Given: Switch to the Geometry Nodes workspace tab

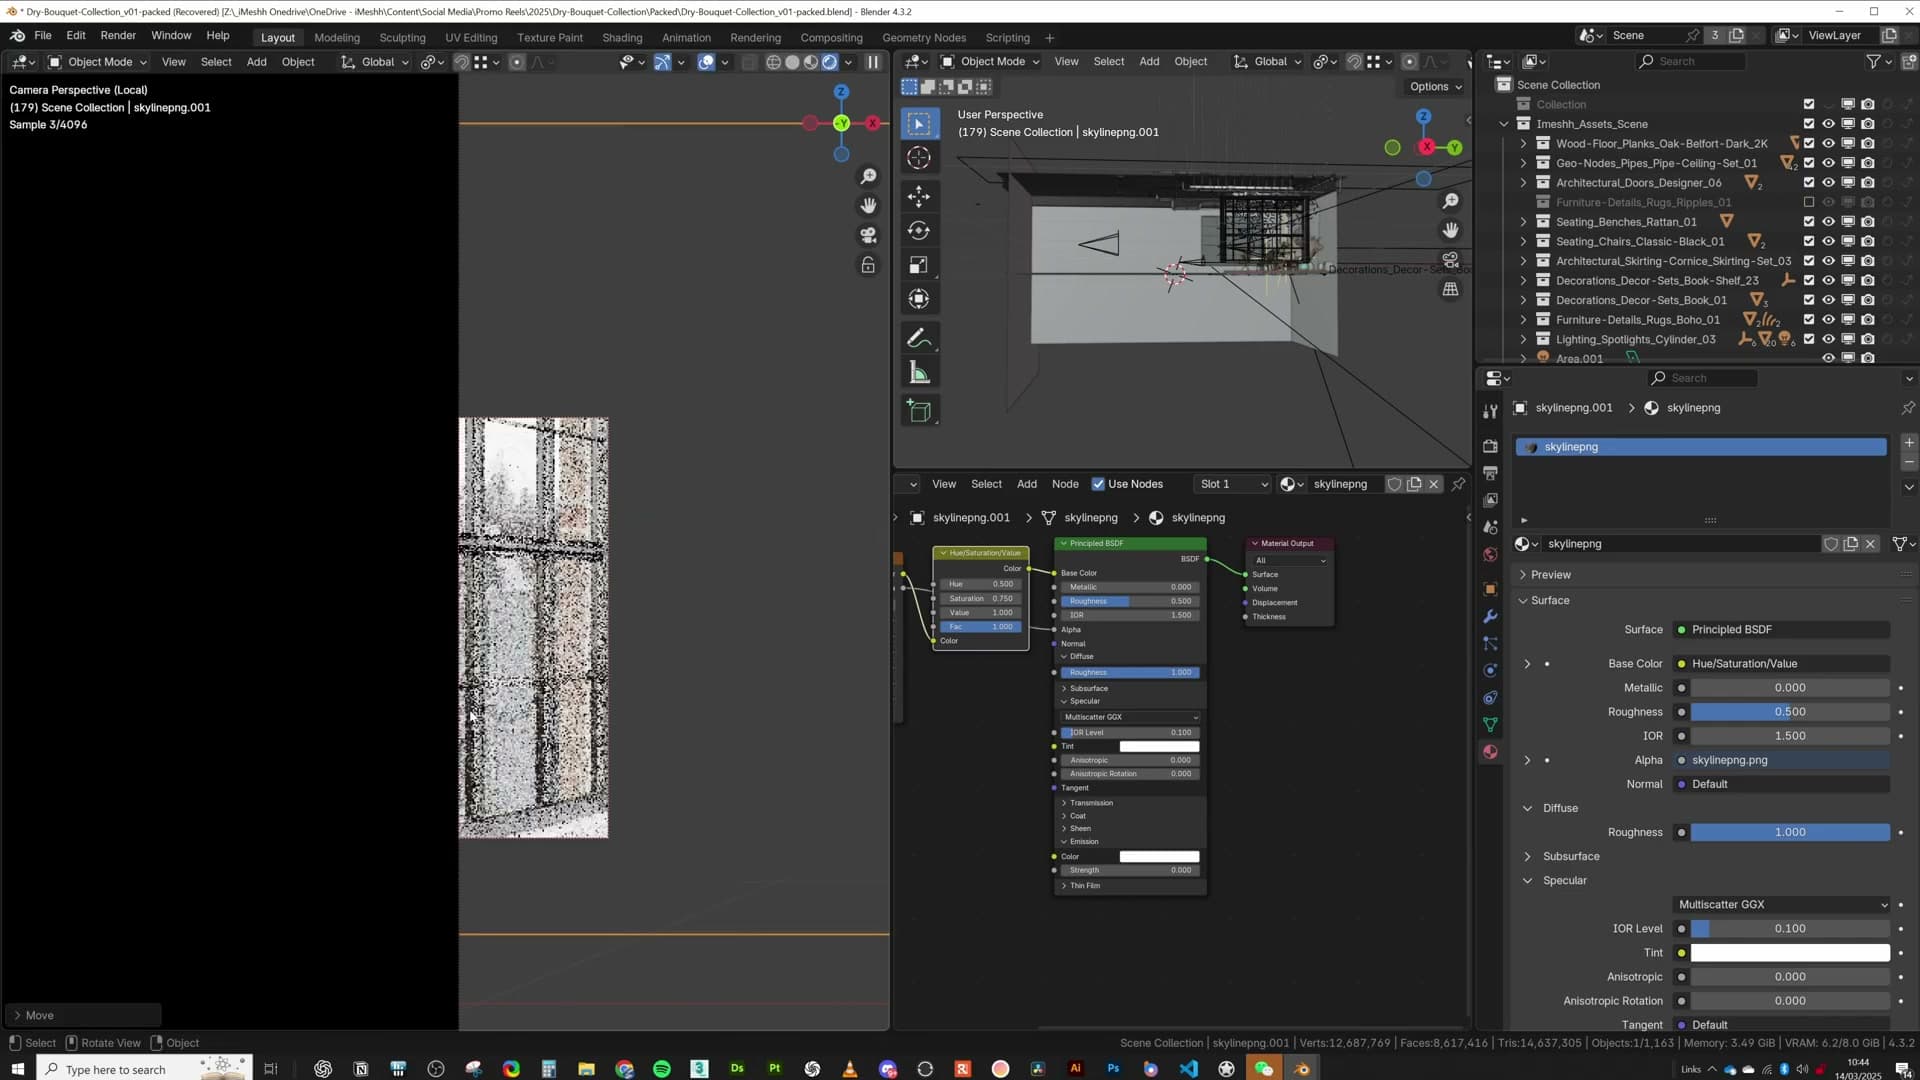Looking at the screenshot, I should click(x=924, y=38).
